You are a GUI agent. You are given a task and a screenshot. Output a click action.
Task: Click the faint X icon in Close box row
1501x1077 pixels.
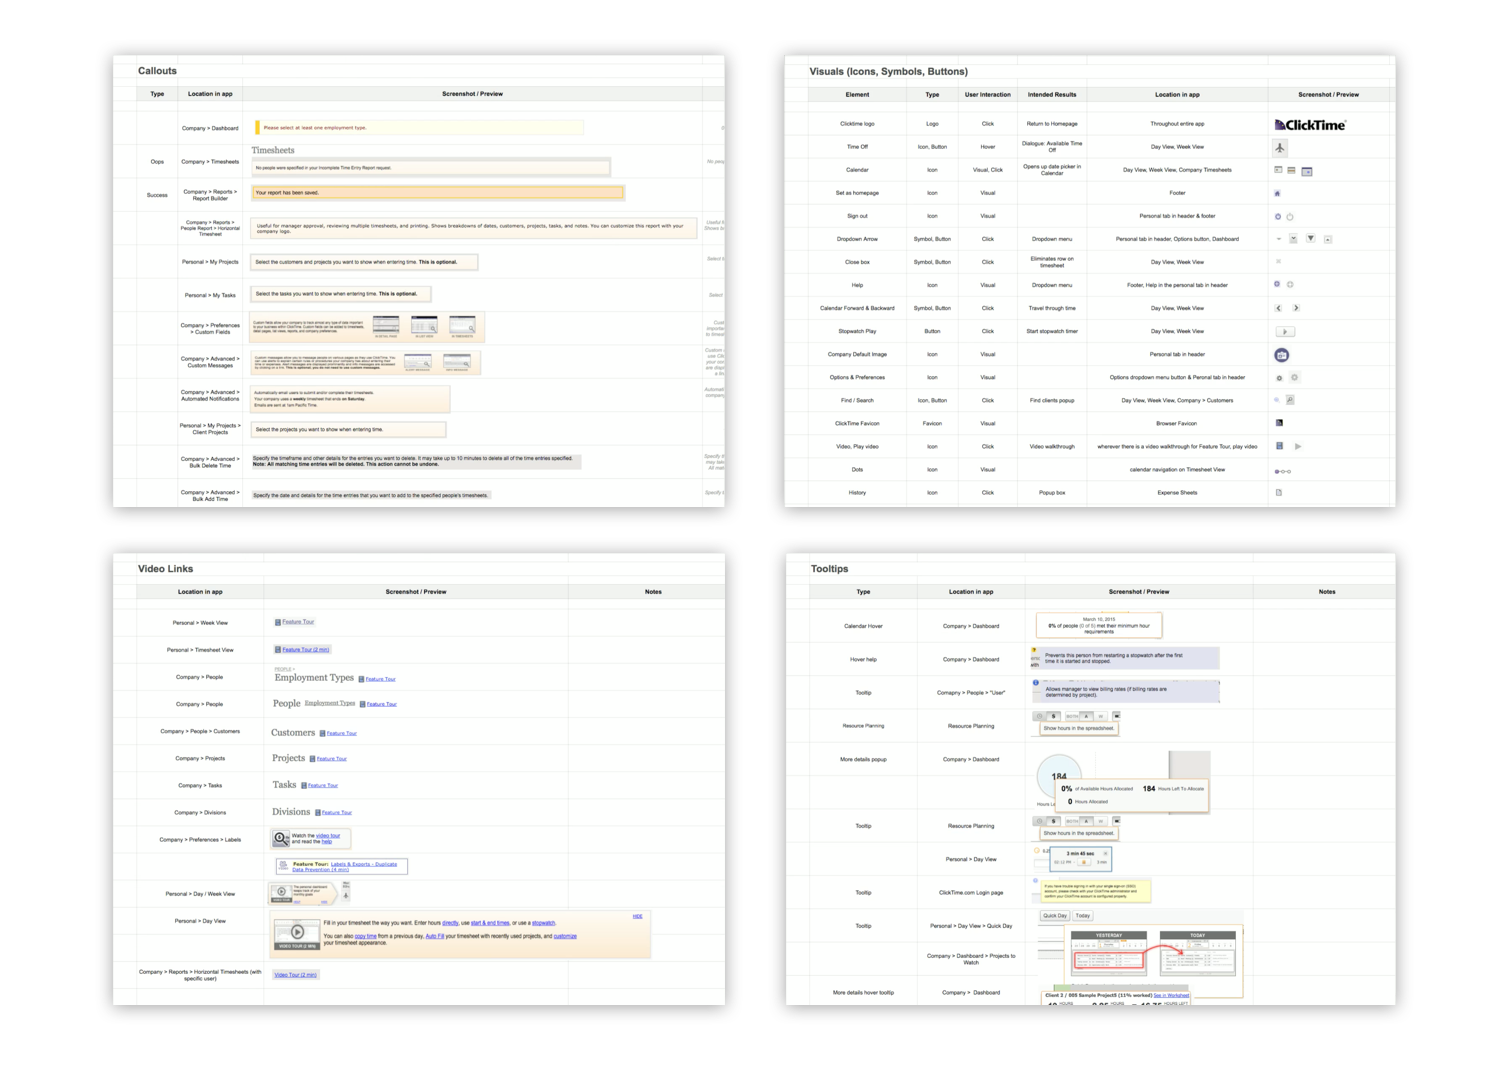click(1278, 262)
